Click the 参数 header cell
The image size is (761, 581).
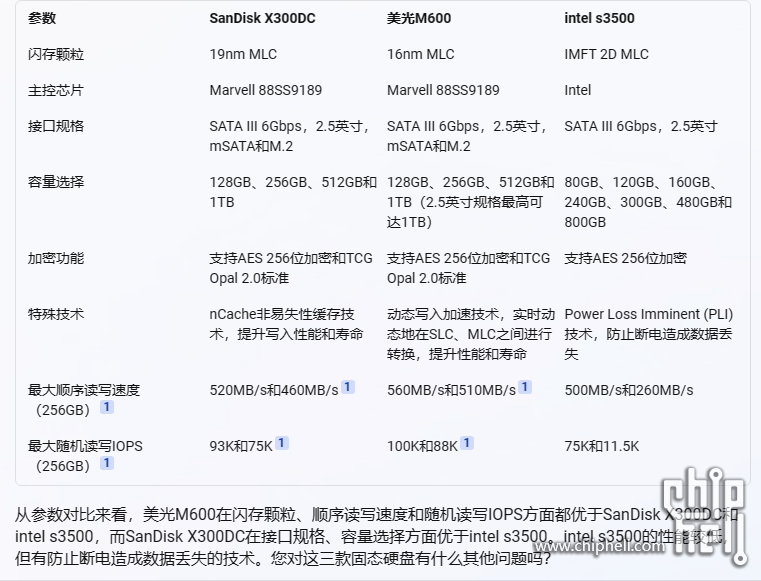[42, 18]
